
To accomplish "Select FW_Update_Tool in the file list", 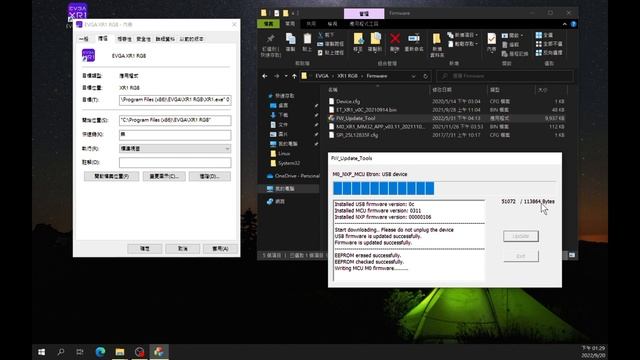I will point(447,118).
